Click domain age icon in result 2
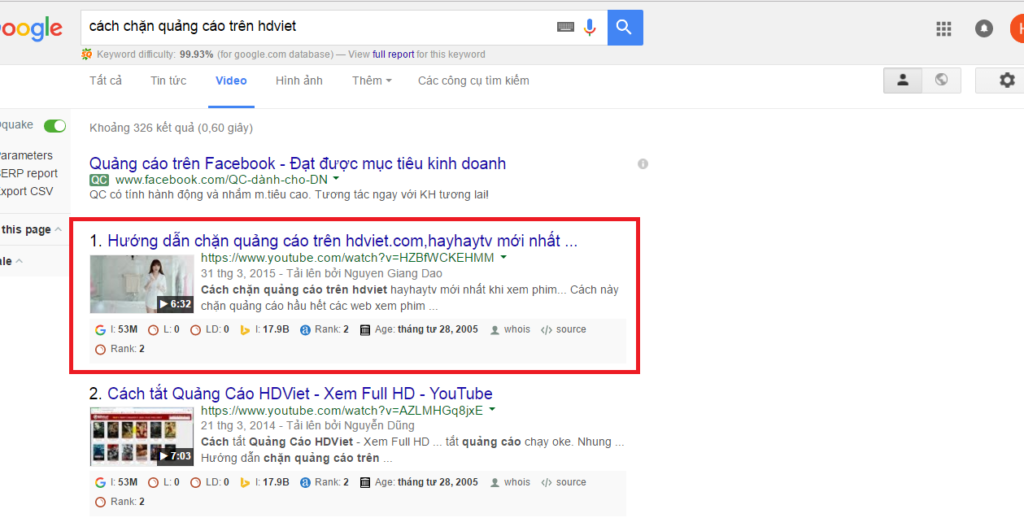 pyautogui.click(x=365, y=483)
